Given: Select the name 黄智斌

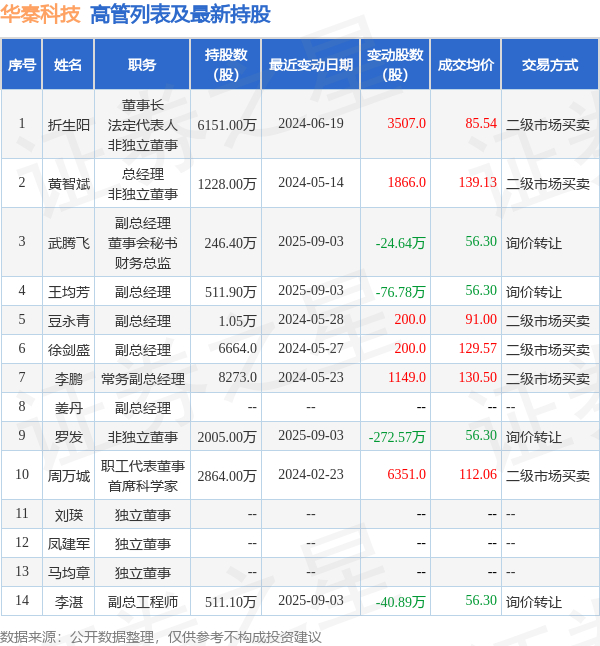Looking at the screenshot, I should point(69,183).
